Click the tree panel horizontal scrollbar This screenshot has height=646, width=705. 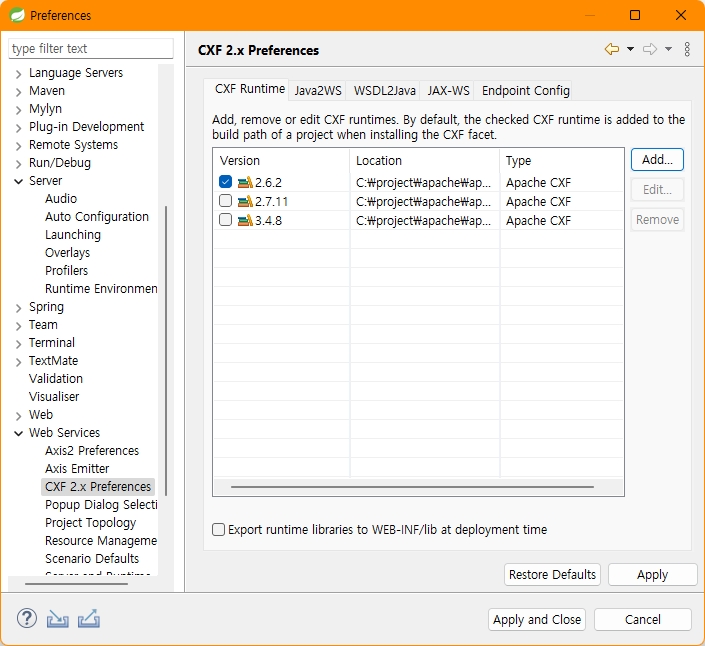click(76, 584)
